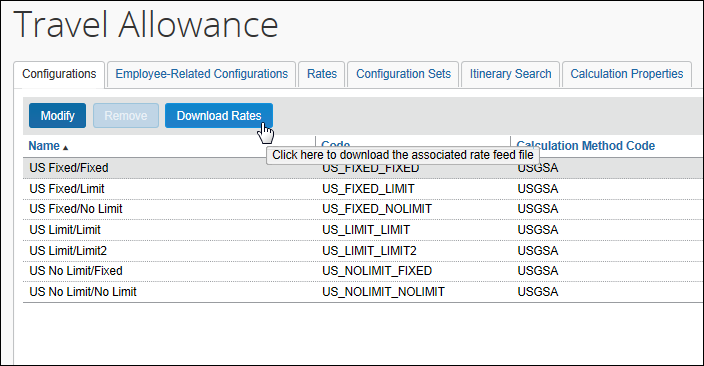Image resolution: width=704 pixels, height=366 pixels.
Task: Open the Configurations tab
Action: 59,74
